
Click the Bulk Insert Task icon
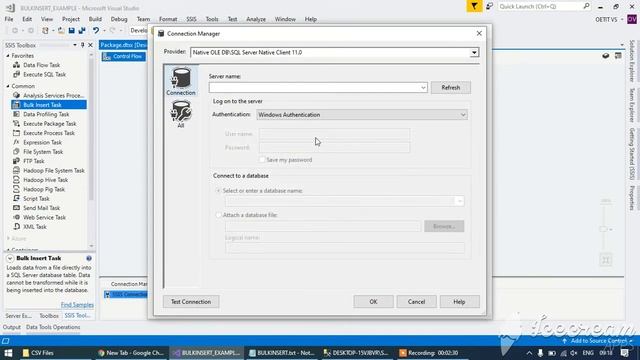(x=16, y=105)
